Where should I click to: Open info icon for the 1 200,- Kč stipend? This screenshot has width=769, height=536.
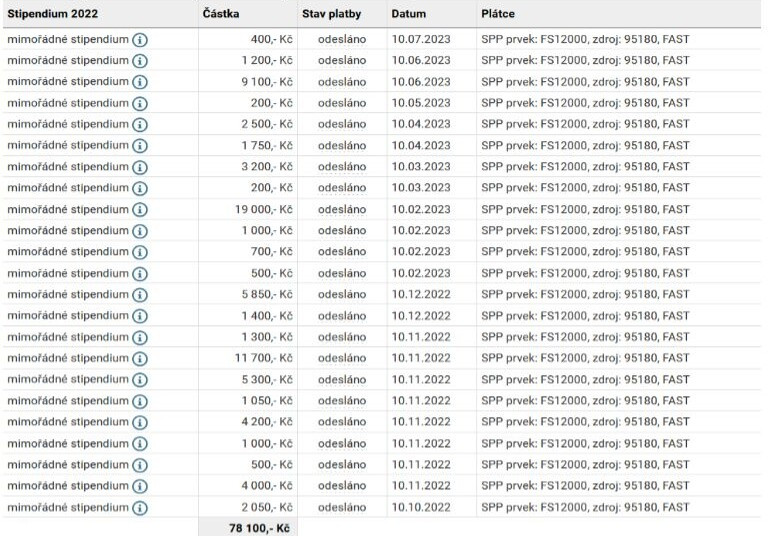pyautogui.click(x=140, y=61)
